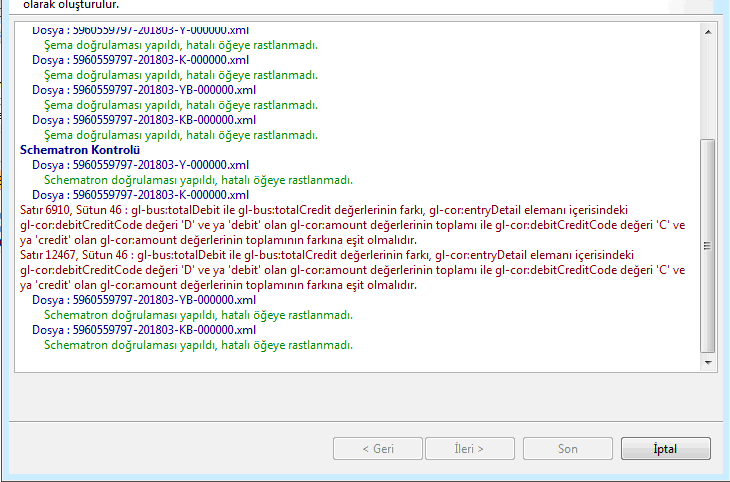Click the last Schematron doğrulaması success message

pyautogui.click(x=198, y=345)
